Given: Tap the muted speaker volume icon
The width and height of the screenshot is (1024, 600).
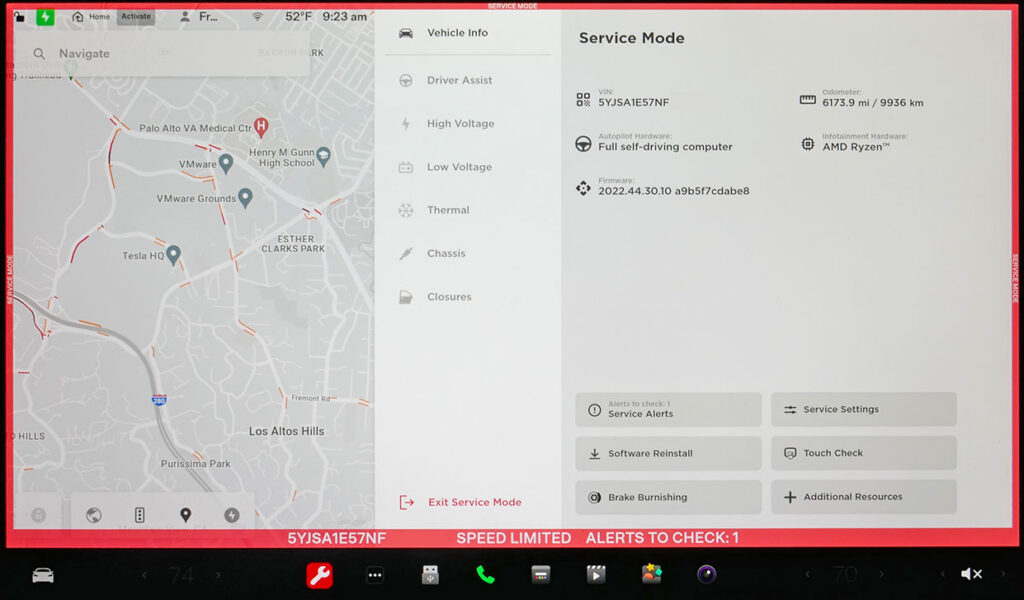Looking at the screenshot, I should 971,575.
